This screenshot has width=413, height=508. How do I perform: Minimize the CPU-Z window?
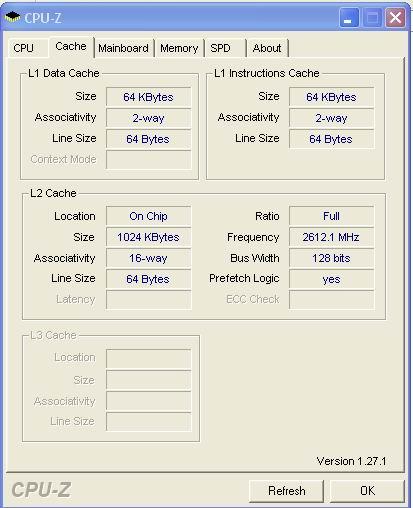349,17
